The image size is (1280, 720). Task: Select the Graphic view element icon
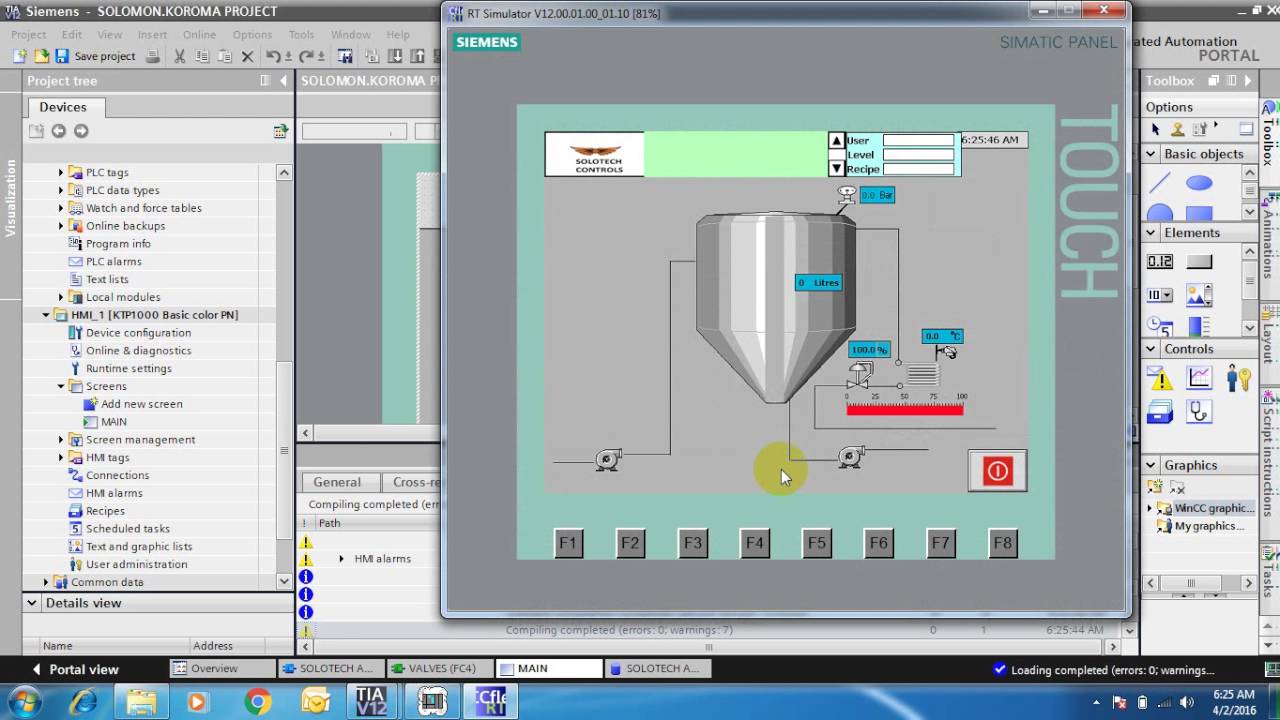tap(1199, 295)
